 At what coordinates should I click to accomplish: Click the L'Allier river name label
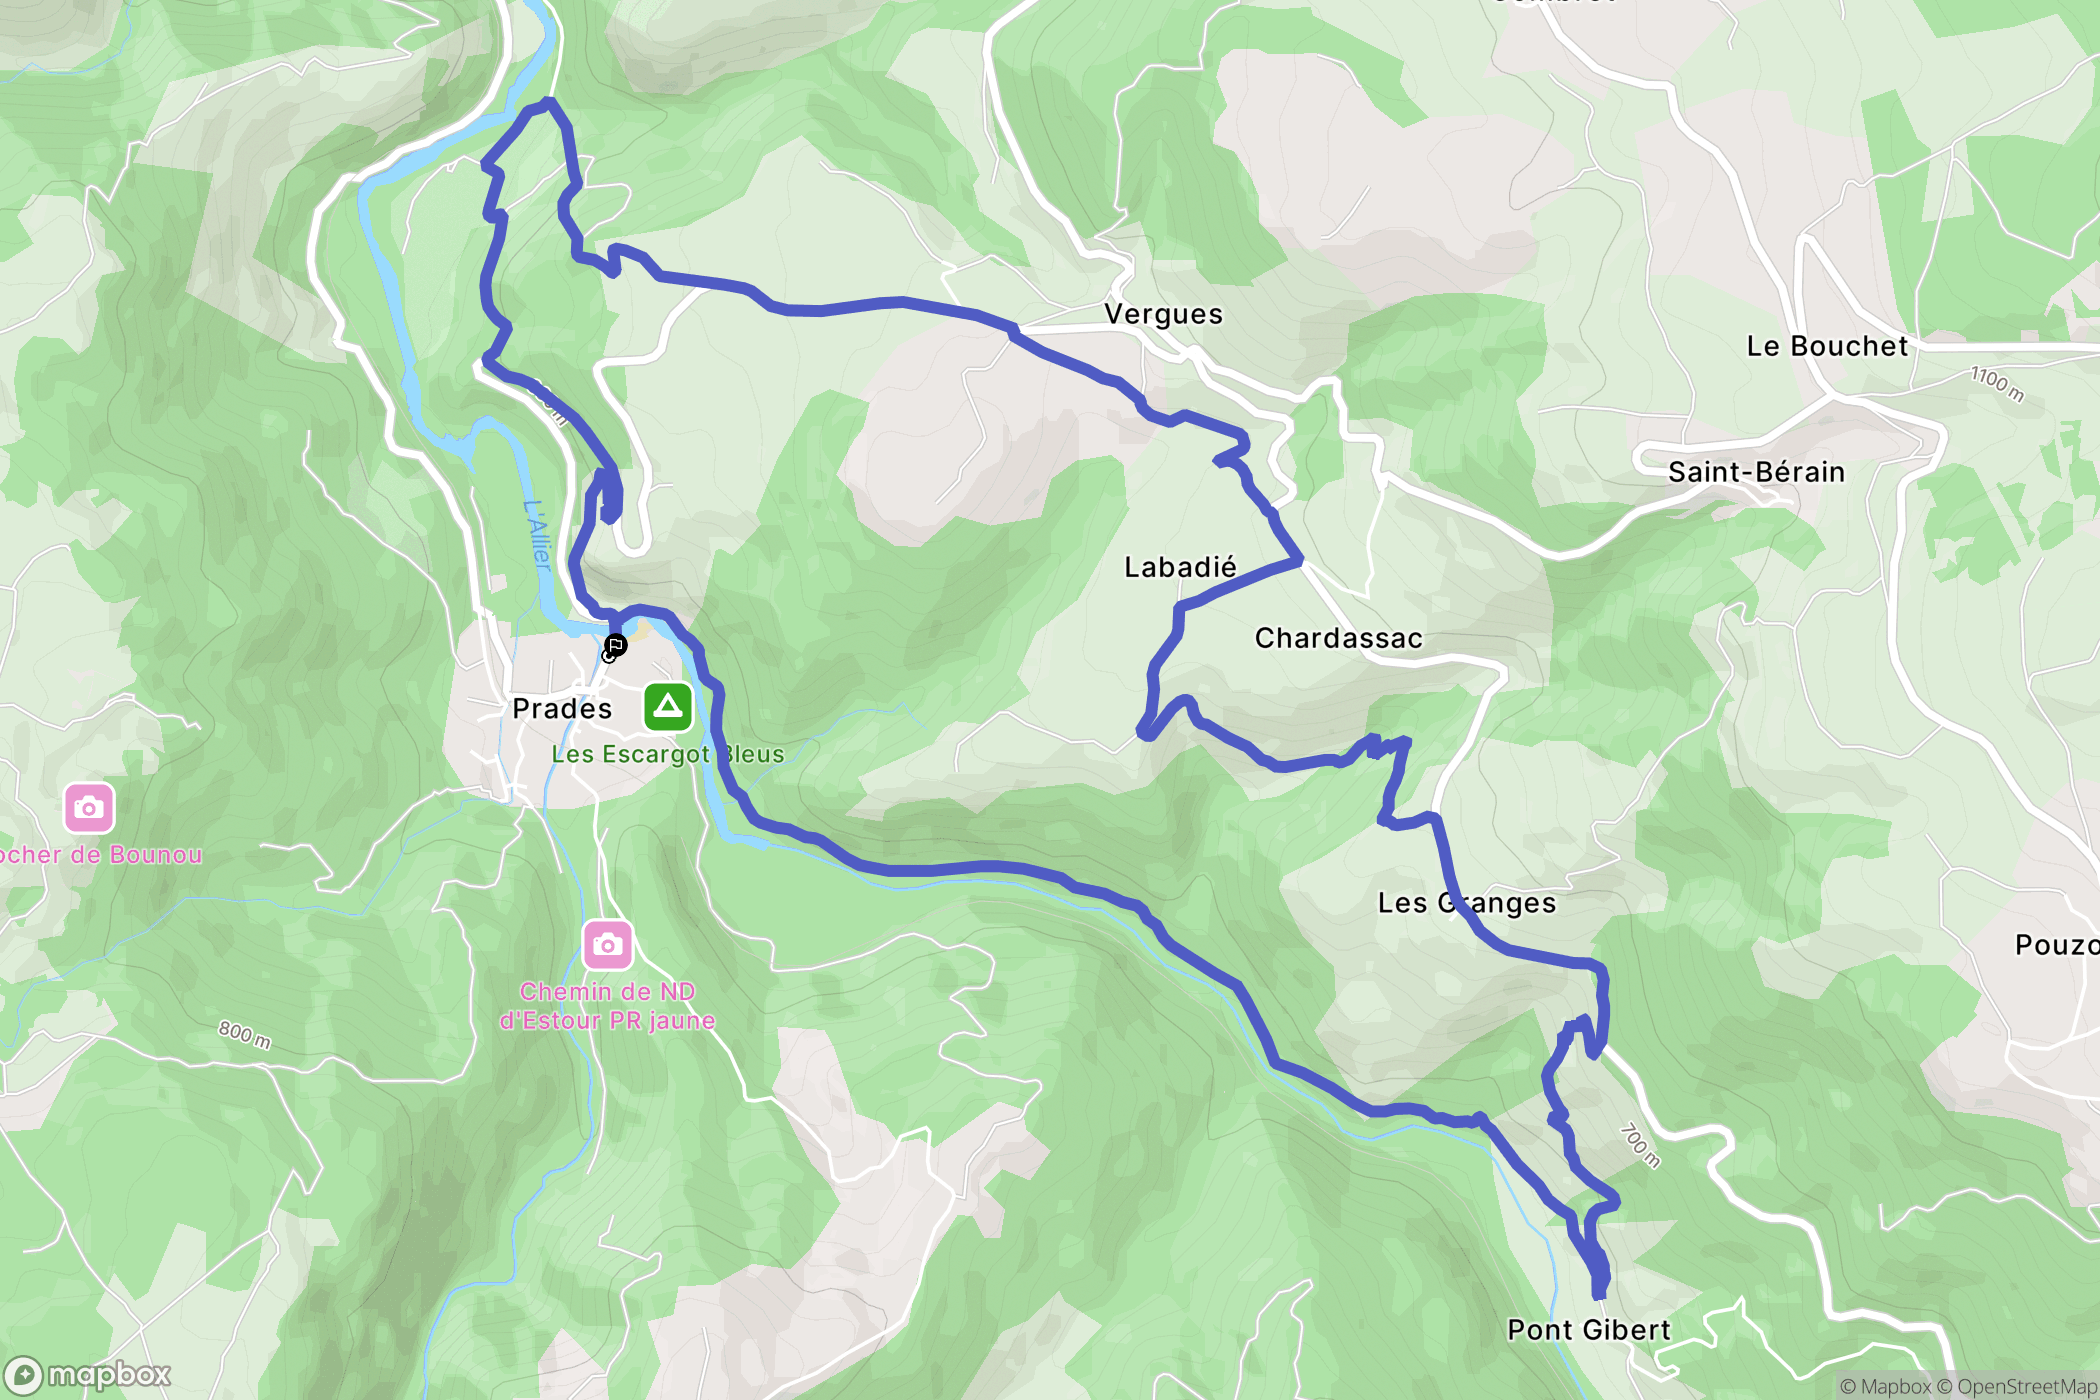pyautogui.click(x=537, y=535)
